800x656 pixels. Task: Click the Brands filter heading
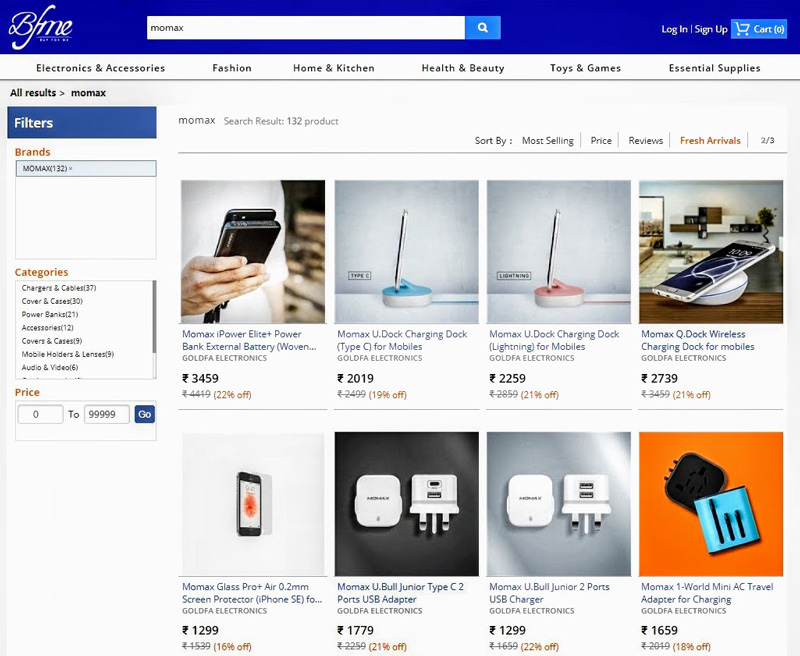click(x=33, y=152)
